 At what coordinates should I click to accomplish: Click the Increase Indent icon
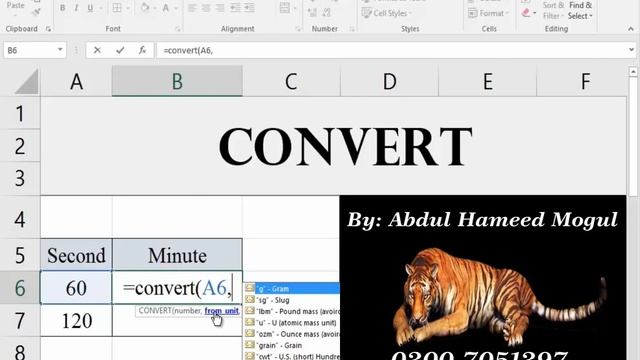pyautogui.click(x=249, y=8)
